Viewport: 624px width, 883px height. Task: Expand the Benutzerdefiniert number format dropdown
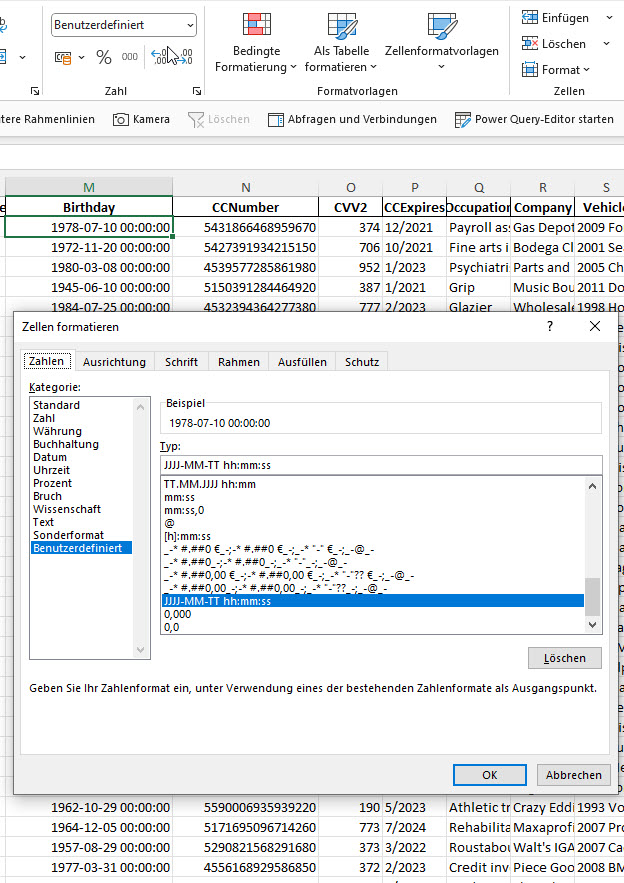(189, 25)
